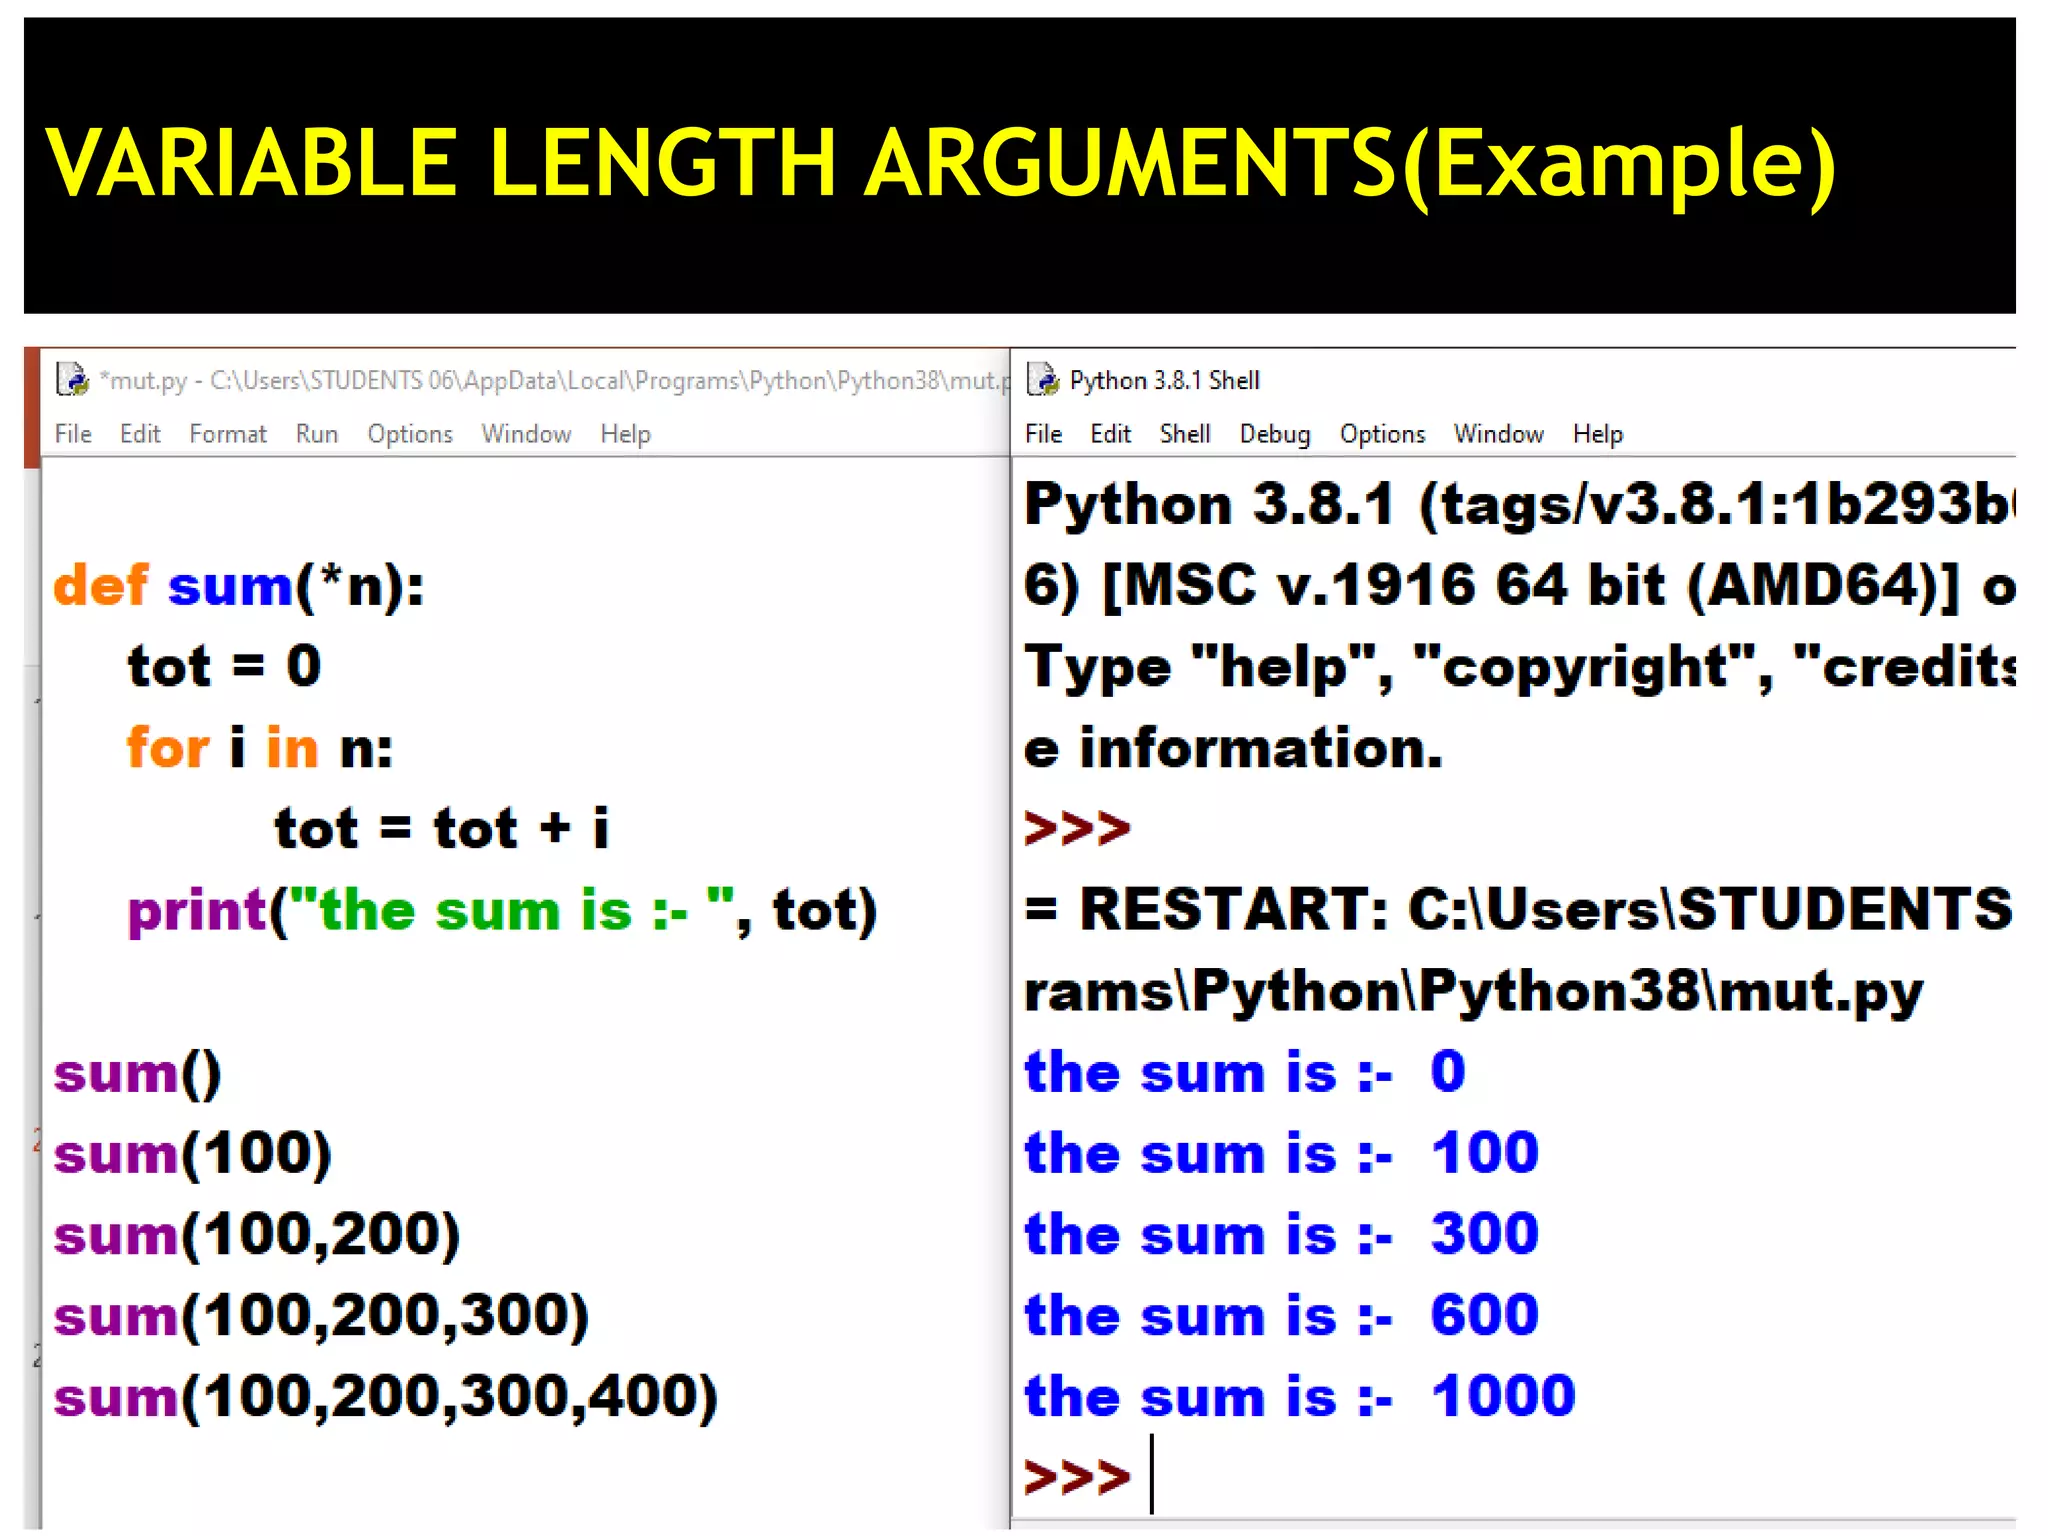Click the '= RESTART: C:\Users\STUDENTS' line
The image size is (2048, 1536).
pyautogui.click(x=1519, y=909)
